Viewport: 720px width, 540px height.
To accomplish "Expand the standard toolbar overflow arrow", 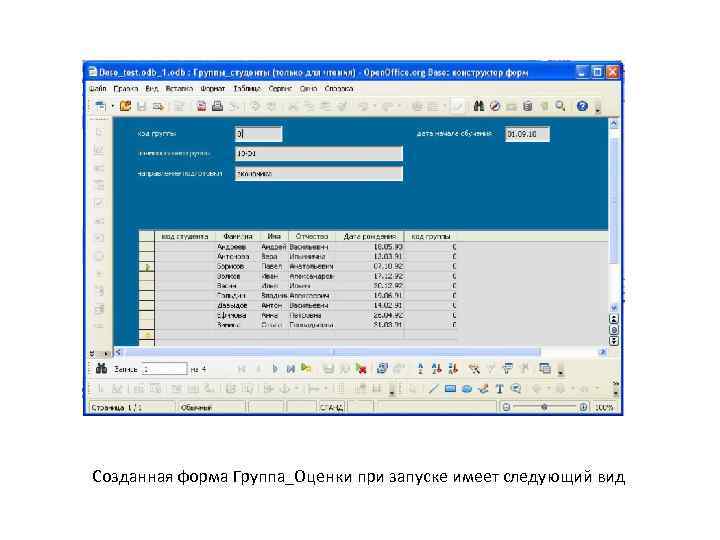I will tap(597, 109).
